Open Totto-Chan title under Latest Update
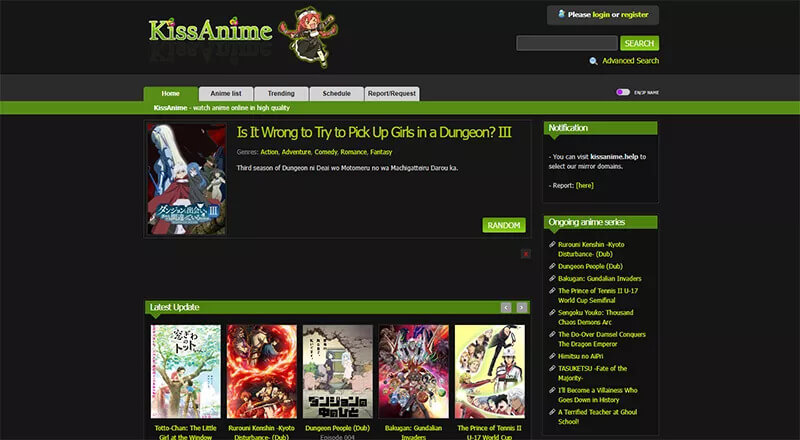Screen dimensions: 800x440 click(x=186, y=432)
